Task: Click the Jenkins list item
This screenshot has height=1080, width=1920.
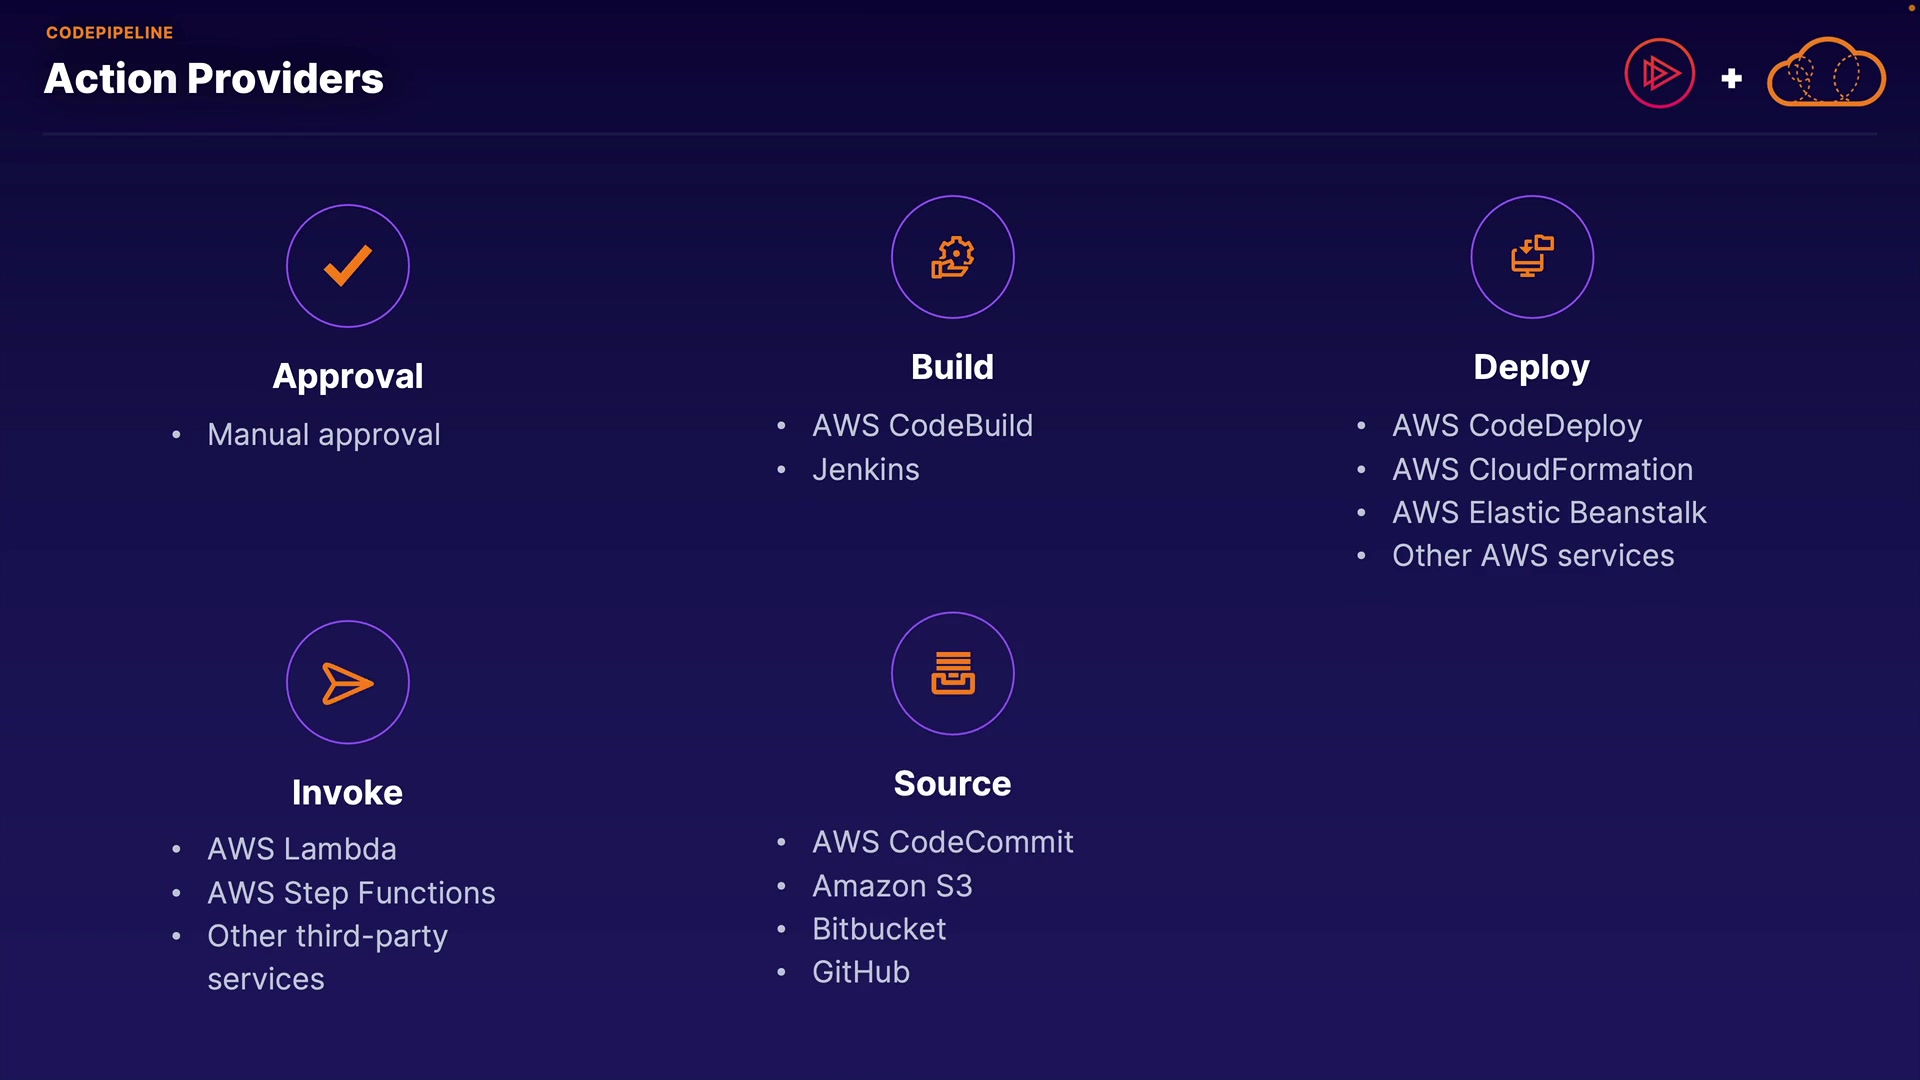Action: pos(865,470)
